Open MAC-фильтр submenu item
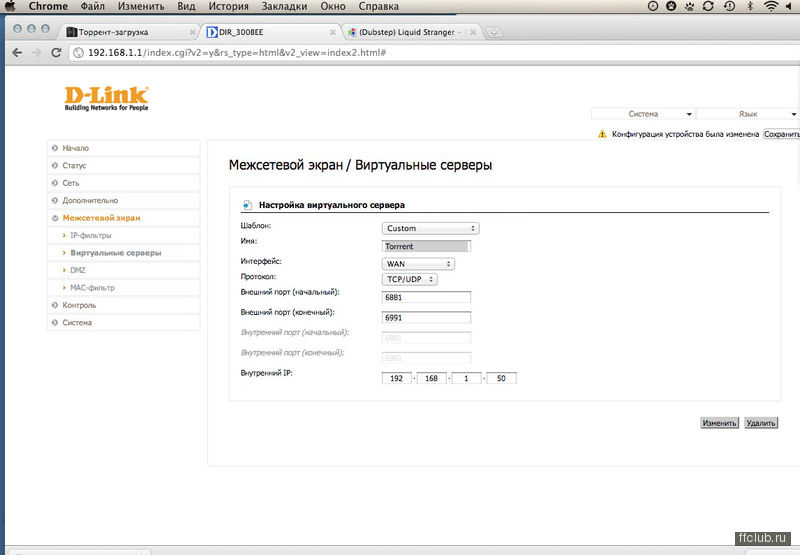The width and height of the screenshot is (800, 555). pos(123,288)
